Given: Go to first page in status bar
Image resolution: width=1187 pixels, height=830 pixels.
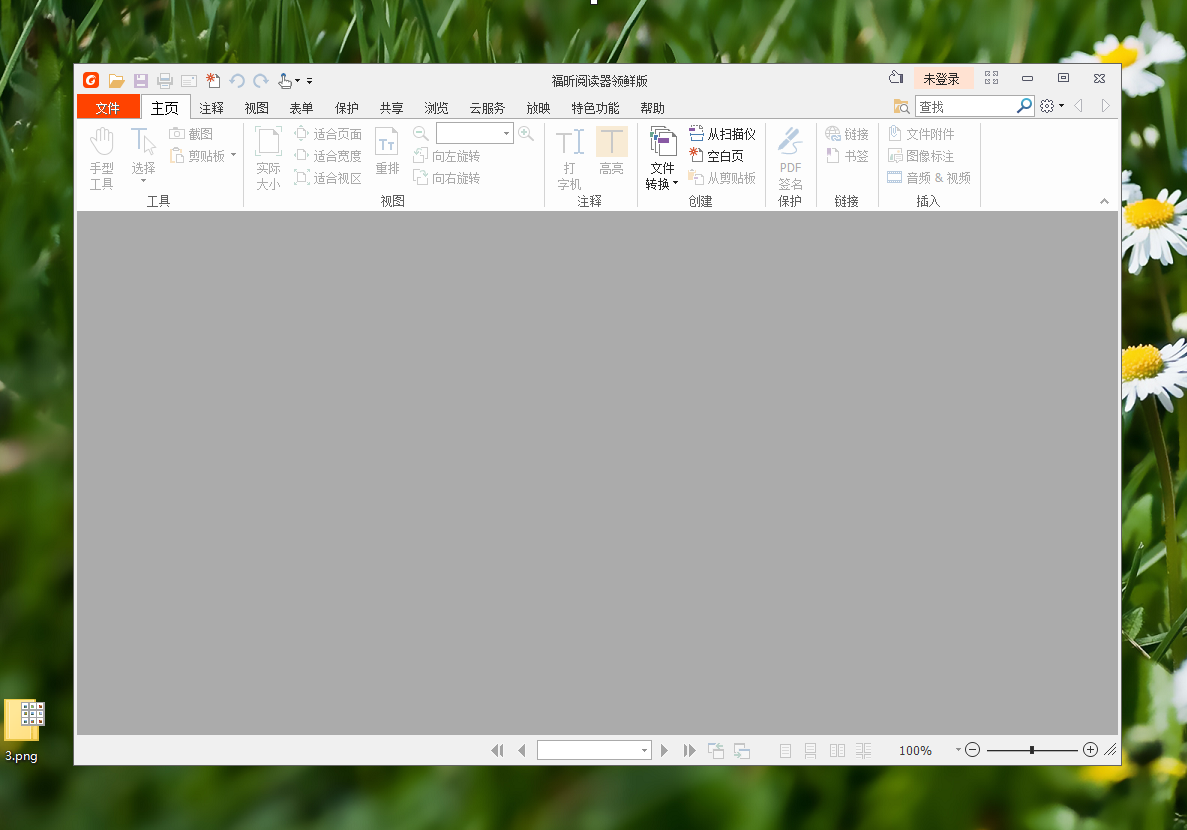Looking at the screenshot, I should pos(497,750).
